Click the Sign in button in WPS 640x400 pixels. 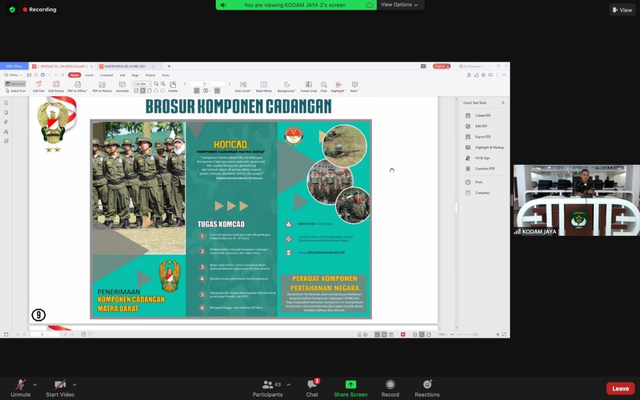pyautogui.click(x=442, y=66)
